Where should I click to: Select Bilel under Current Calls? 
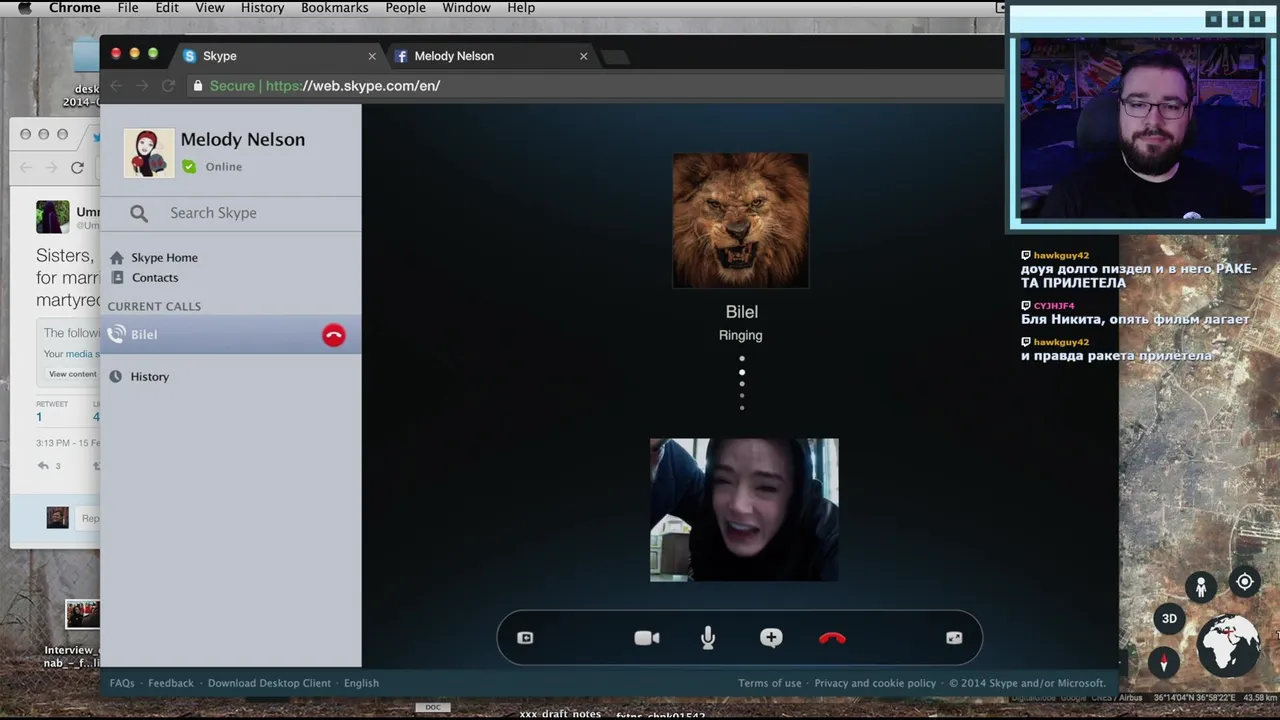[x=231, y=334]
